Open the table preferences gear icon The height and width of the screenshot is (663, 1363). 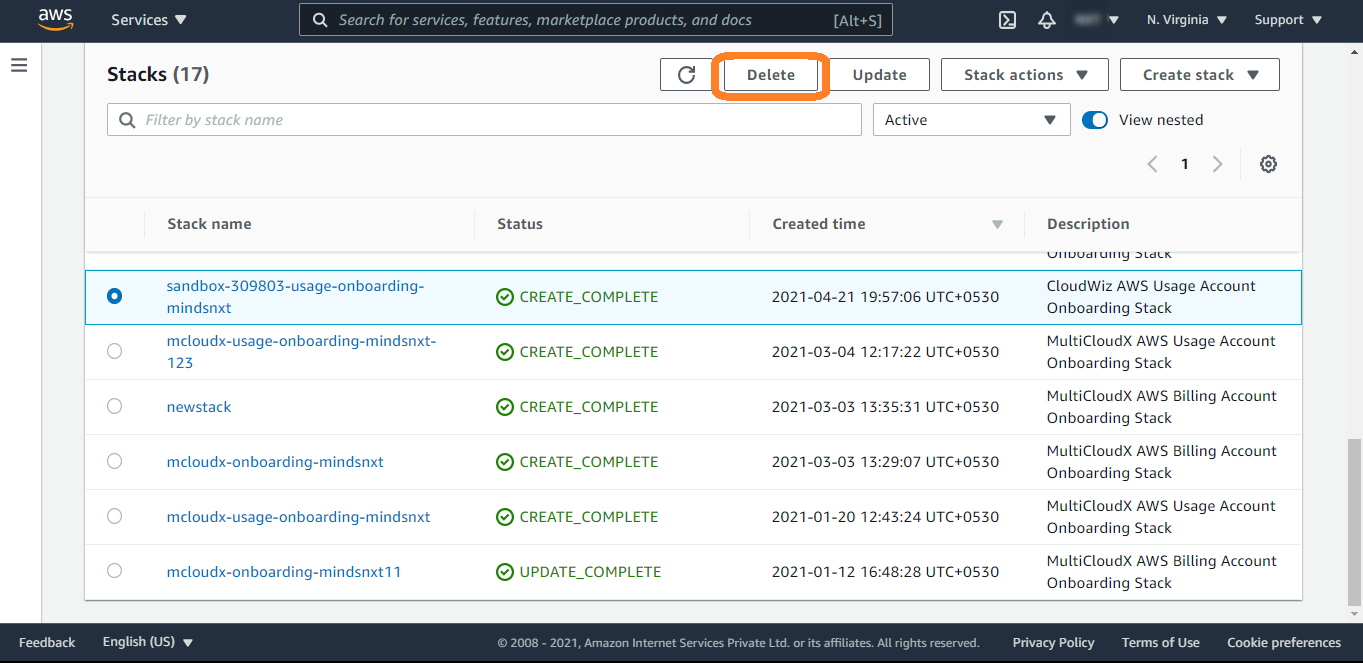pos(1268,164)
